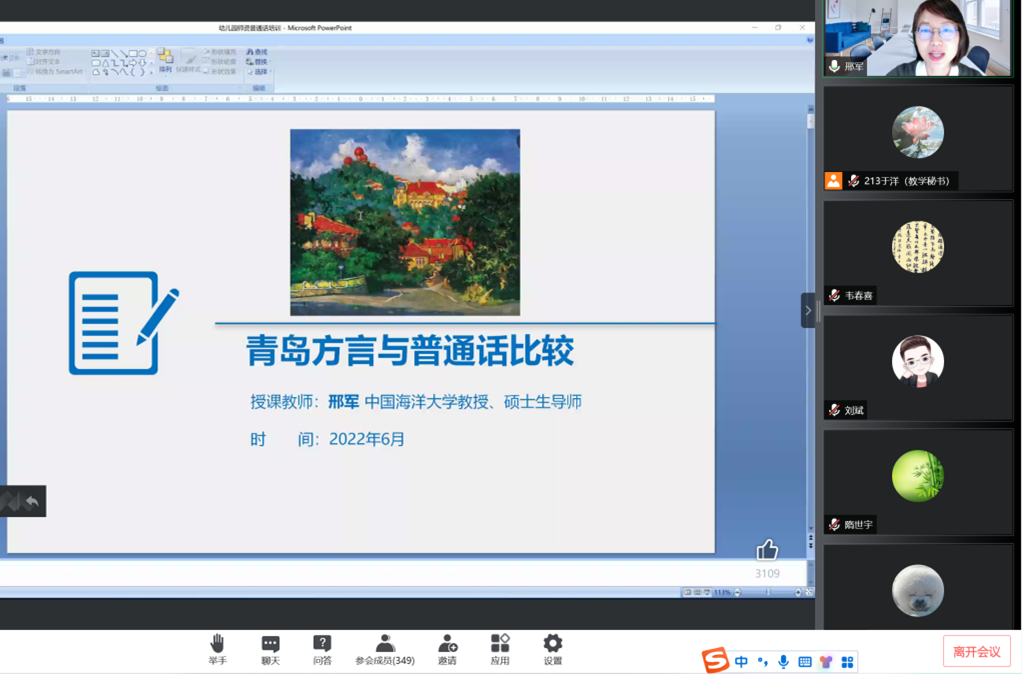Open the Q&A (问答) icon
The image size is (1022, 674).
pyautogui.click(x=321, y=642)
